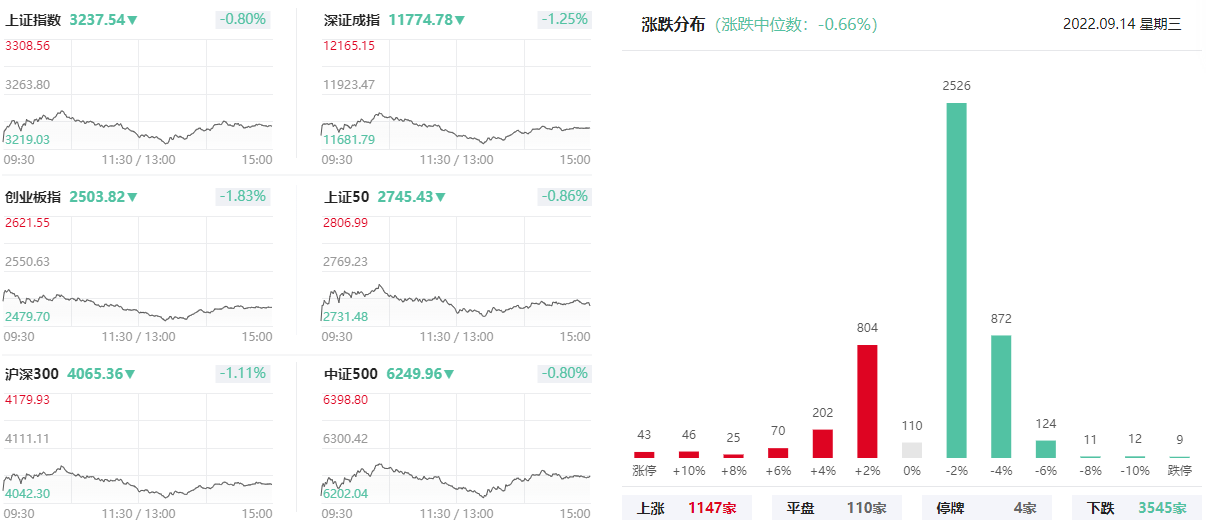Click the down arrow next to 沪深300 4065.36

coord(130,375)
